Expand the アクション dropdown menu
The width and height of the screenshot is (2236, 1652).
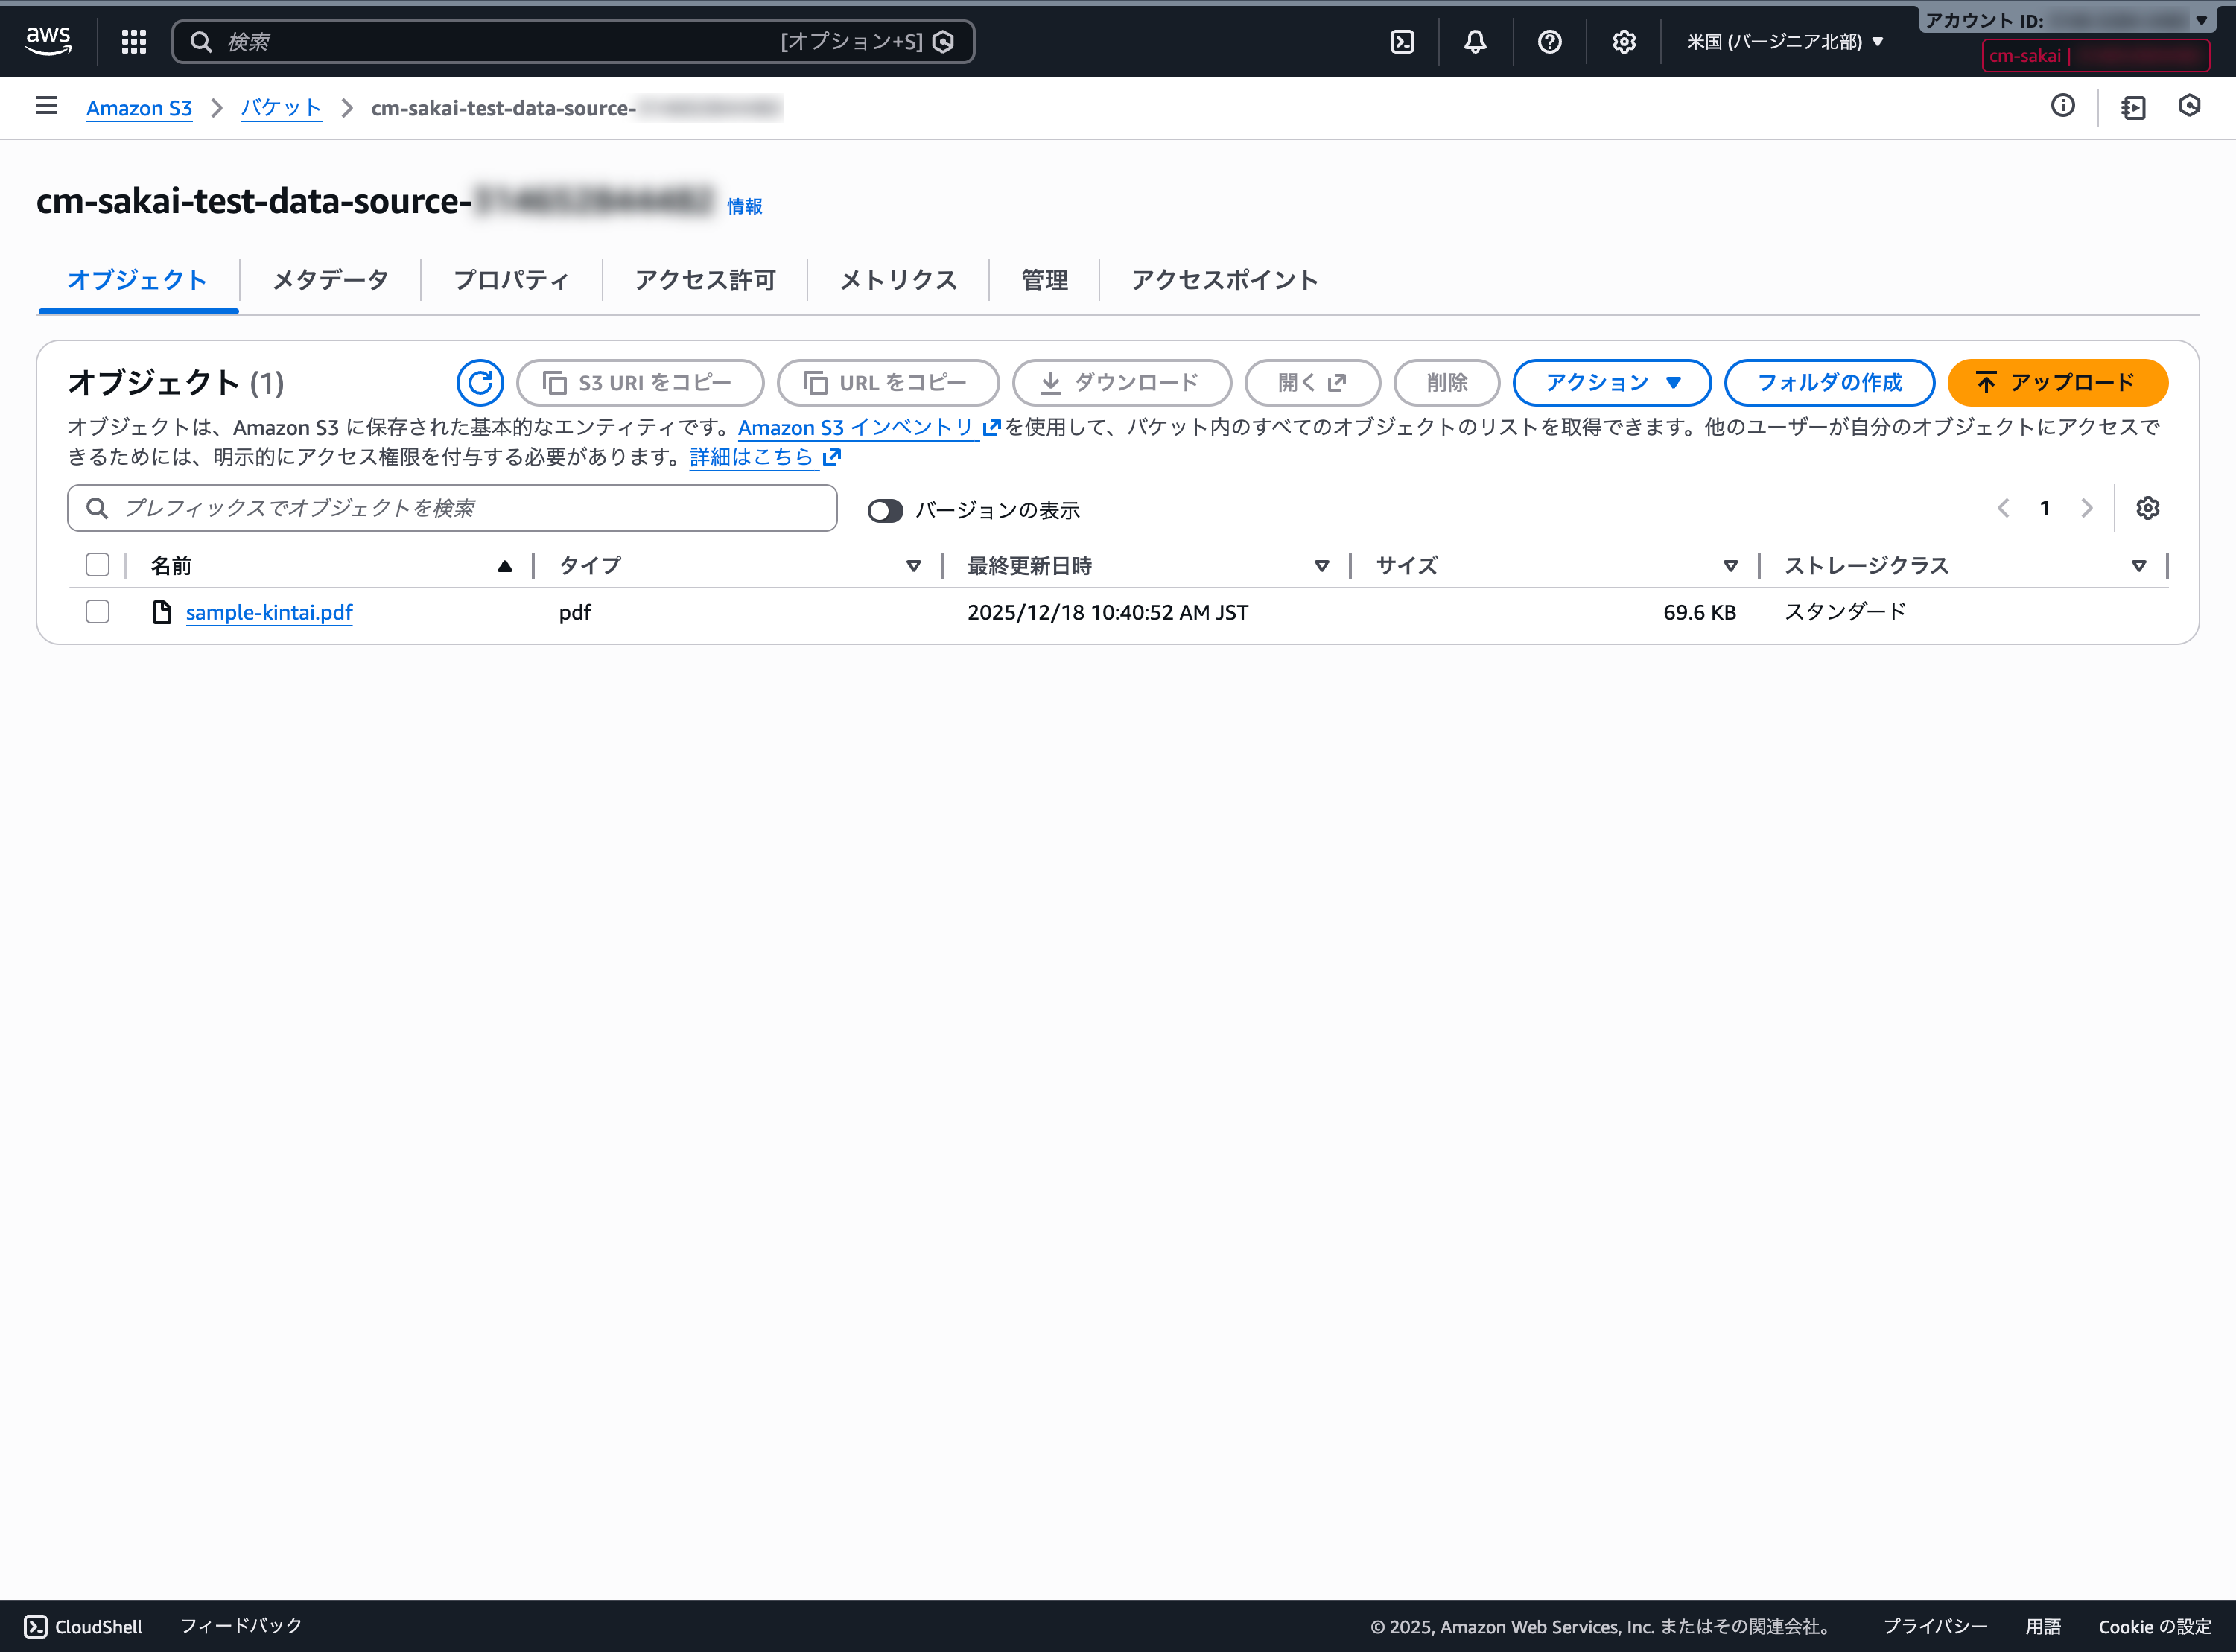tap(1612, 382)
